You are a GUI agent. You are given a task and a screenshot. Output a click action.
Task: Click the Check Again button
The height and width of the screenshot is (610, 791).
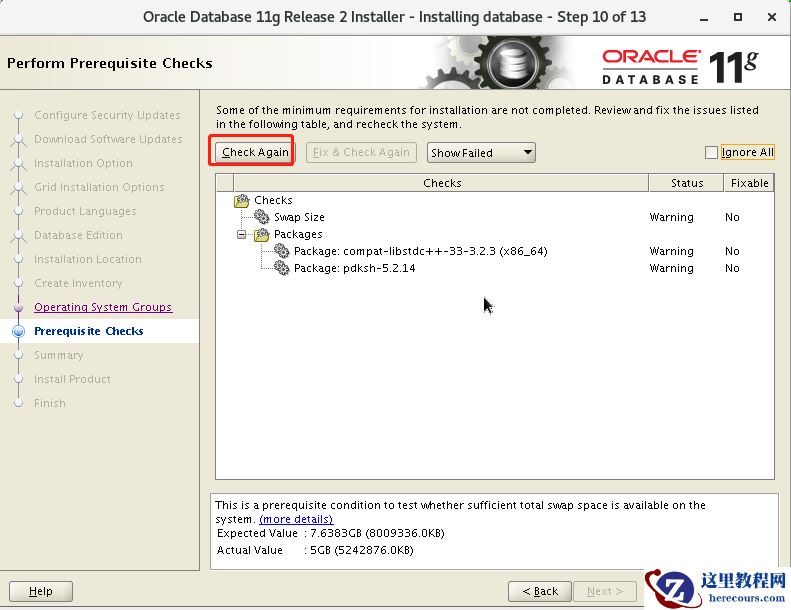pos(255,152)
